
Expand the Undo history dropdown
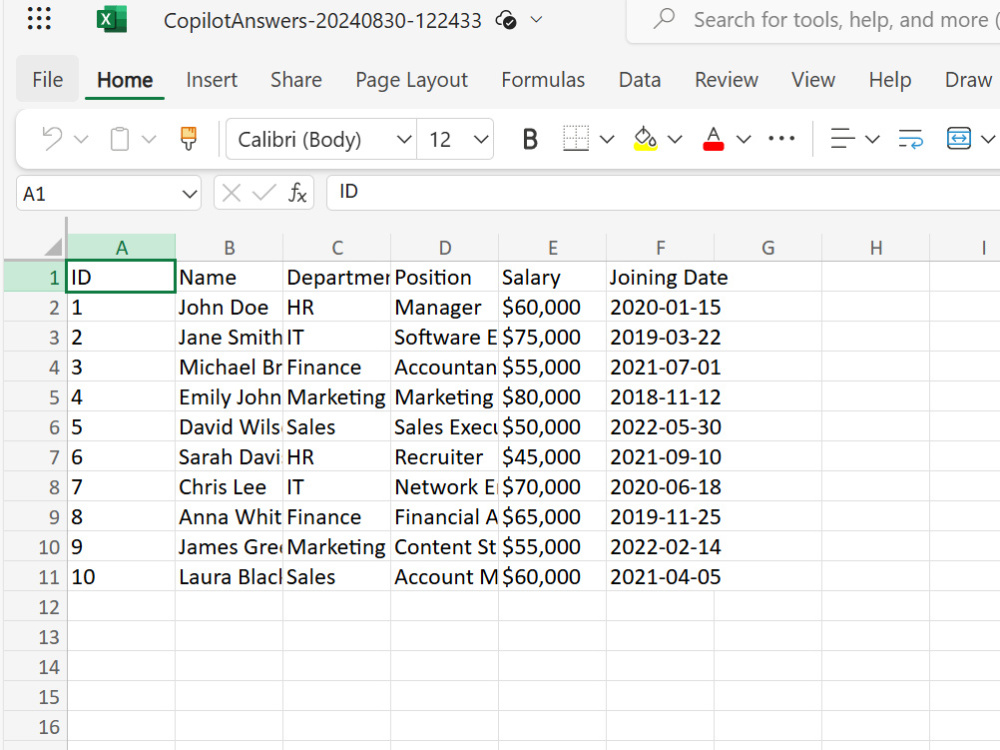tap(81, 139)
